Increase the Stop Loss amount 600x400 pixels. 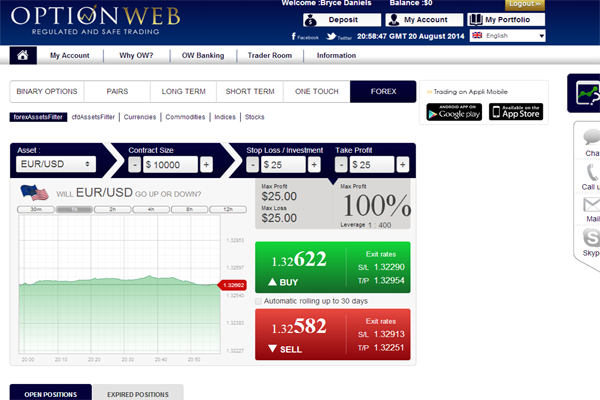(x=314, y=165)
